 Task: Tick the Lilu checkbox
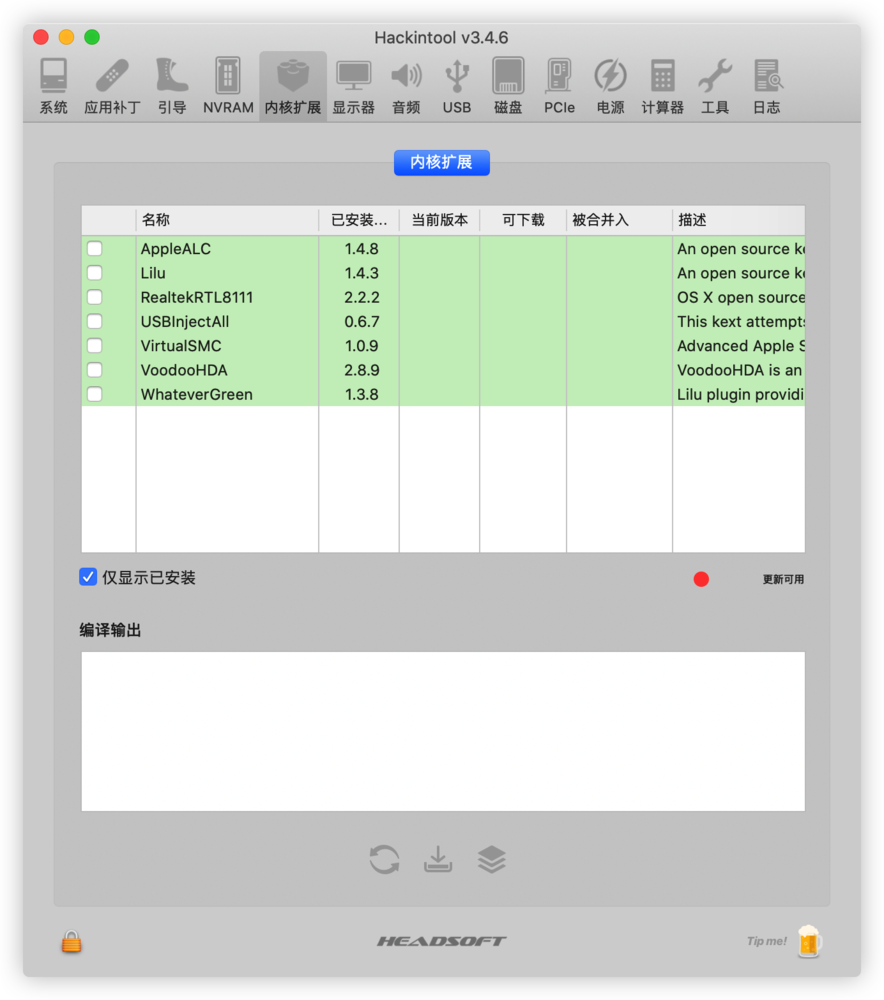(x=94, y=273)
